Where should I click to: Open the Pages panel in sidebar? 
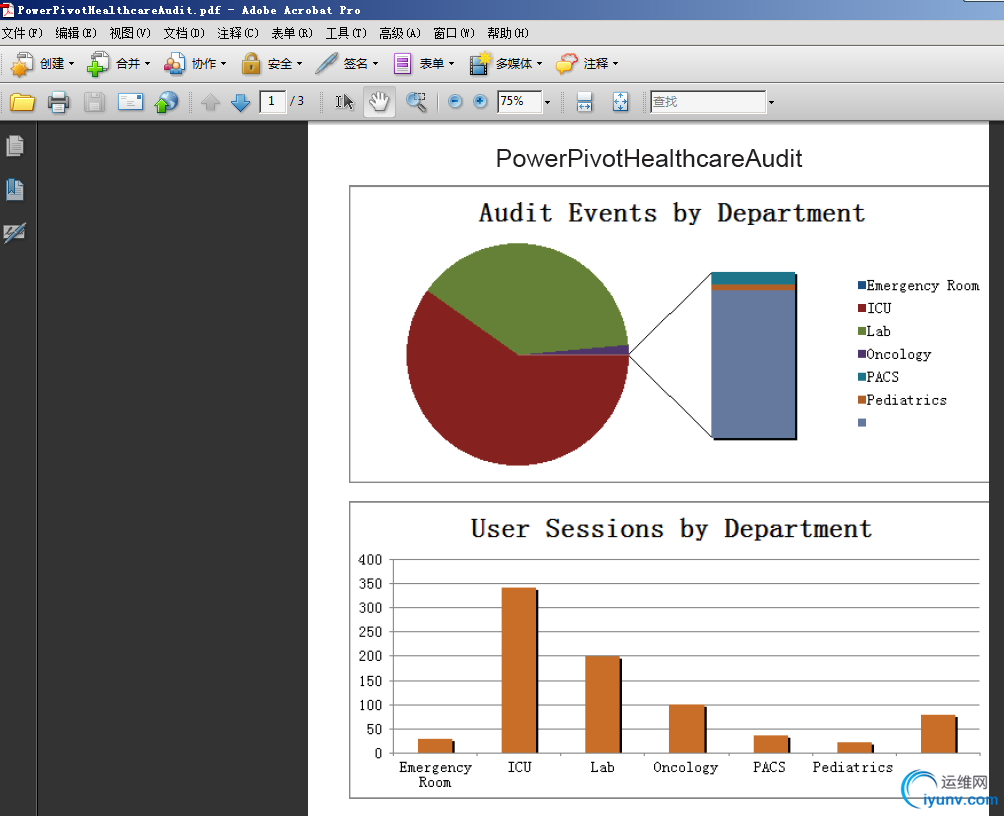pos(15,146)
